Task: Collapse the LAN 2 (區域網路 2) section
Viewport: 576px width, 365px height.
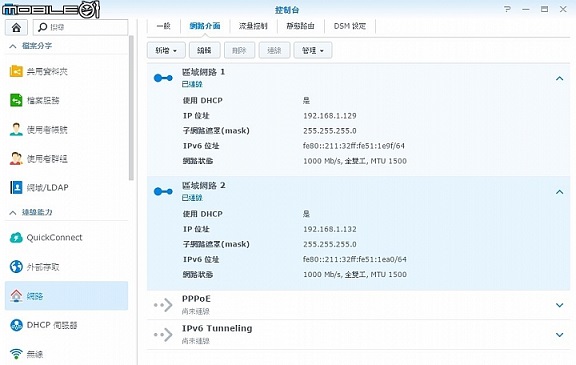Action: pyautogui.click(x=559, y=192)
